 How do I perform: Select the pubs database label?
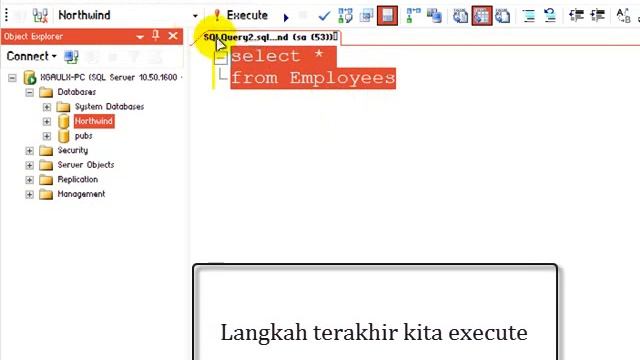pos(84,136)
